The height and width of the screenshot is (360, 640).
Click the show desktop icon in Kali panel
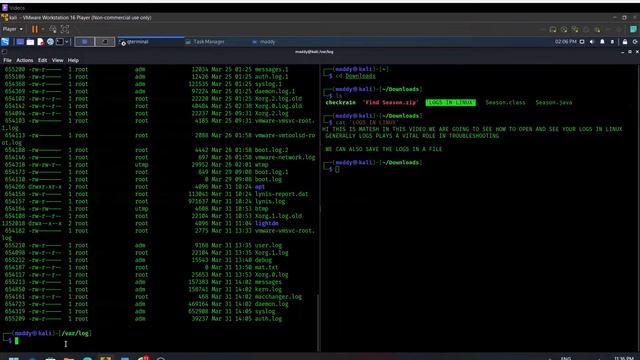tap(20, 42)
